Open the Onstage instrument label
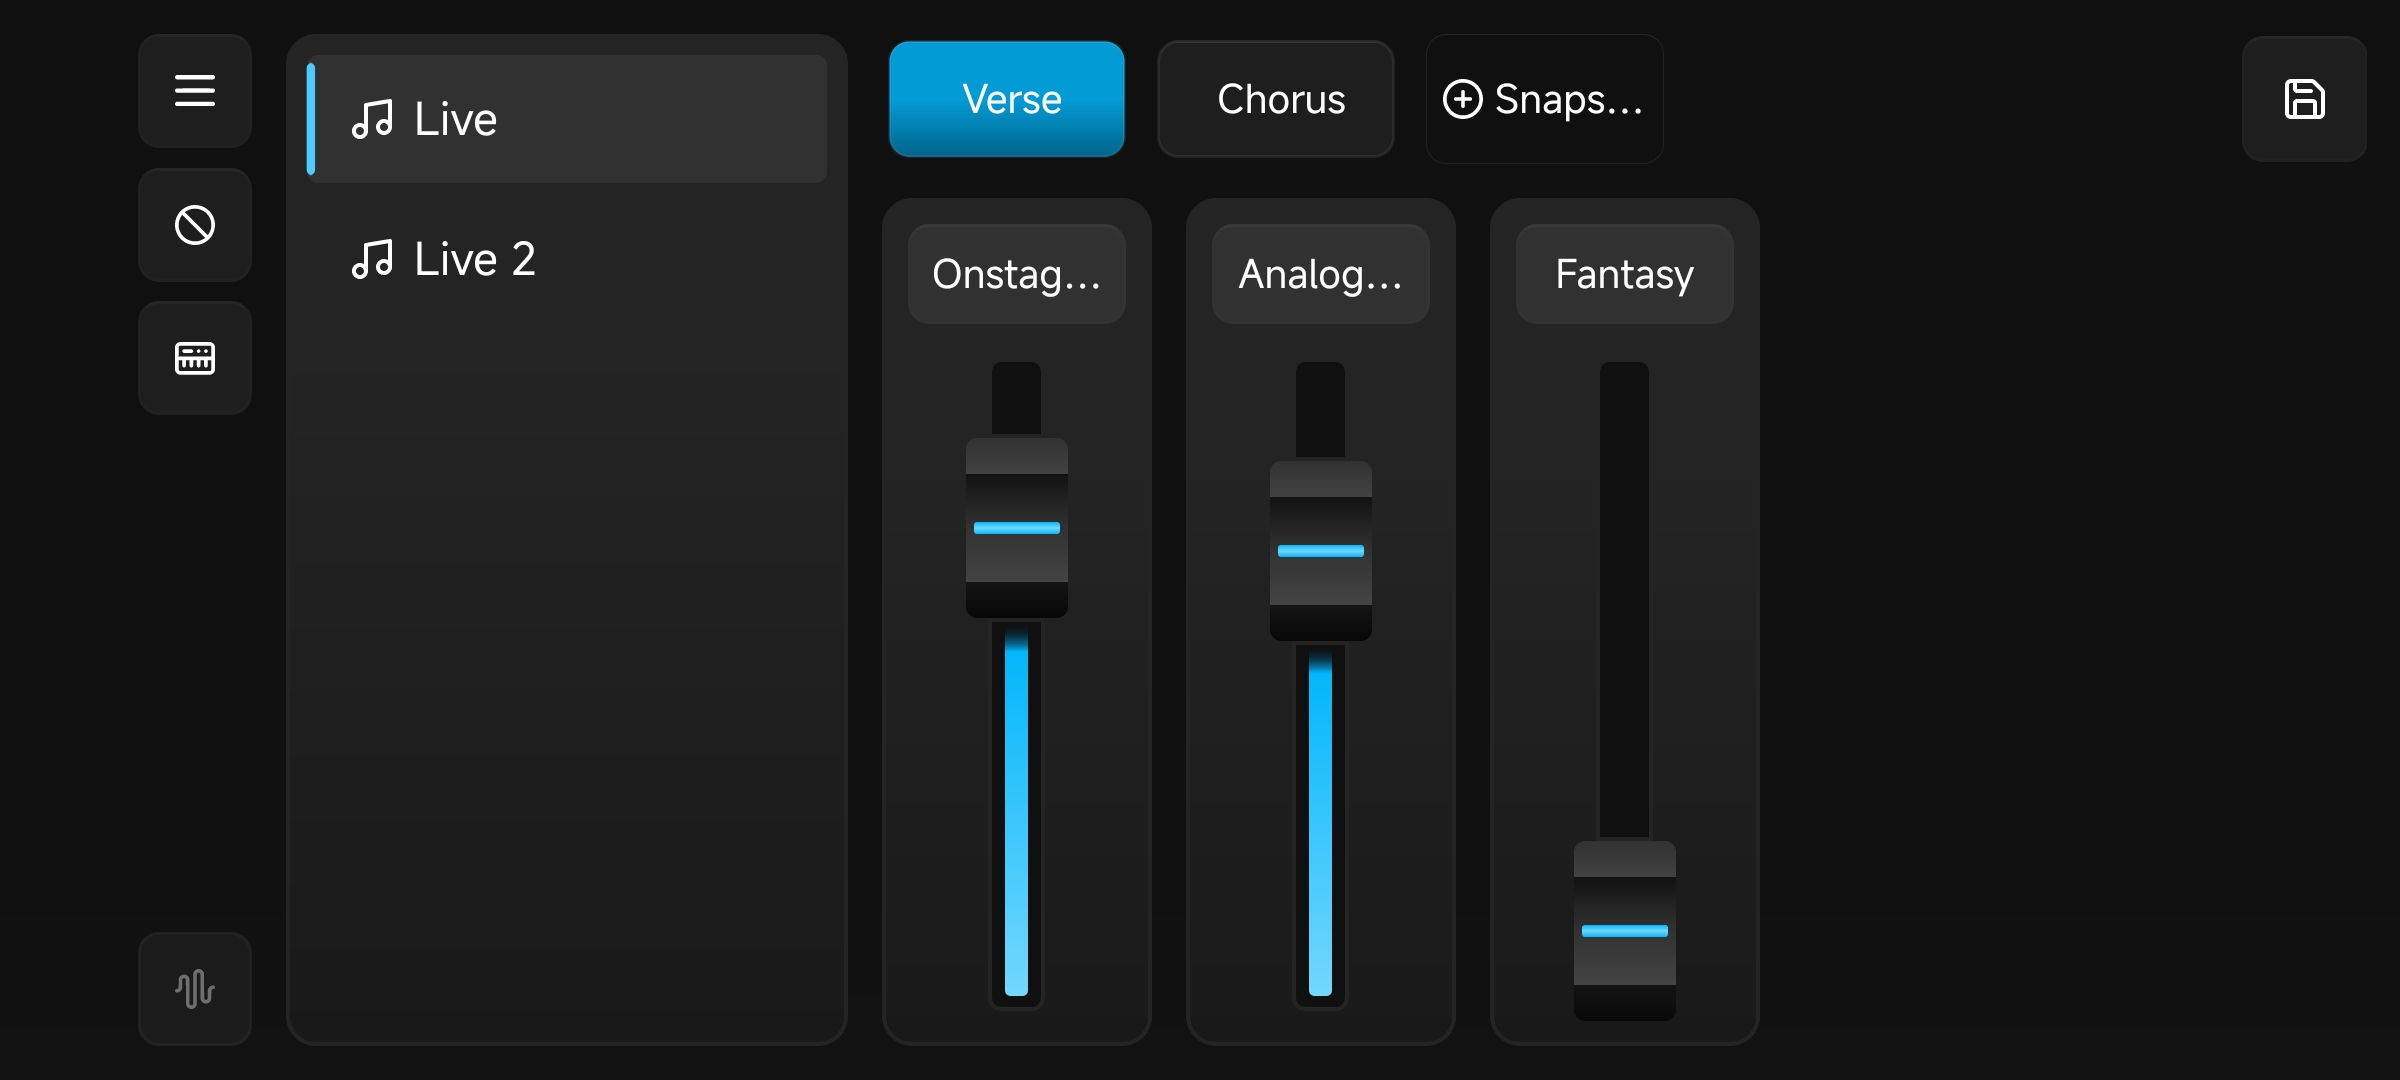 [x=1017, y=274]
